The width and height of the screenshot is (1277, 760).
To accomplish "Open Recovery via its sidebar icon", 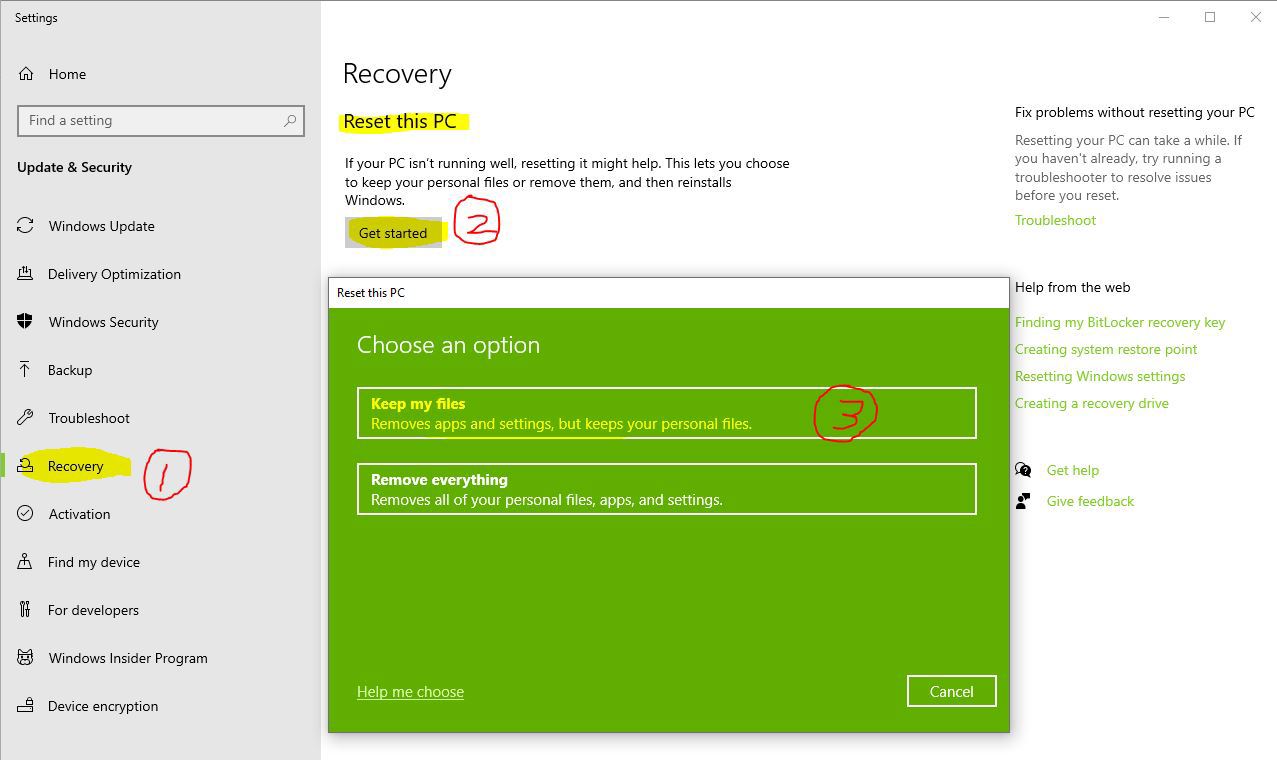I will [x=25, y=466].
